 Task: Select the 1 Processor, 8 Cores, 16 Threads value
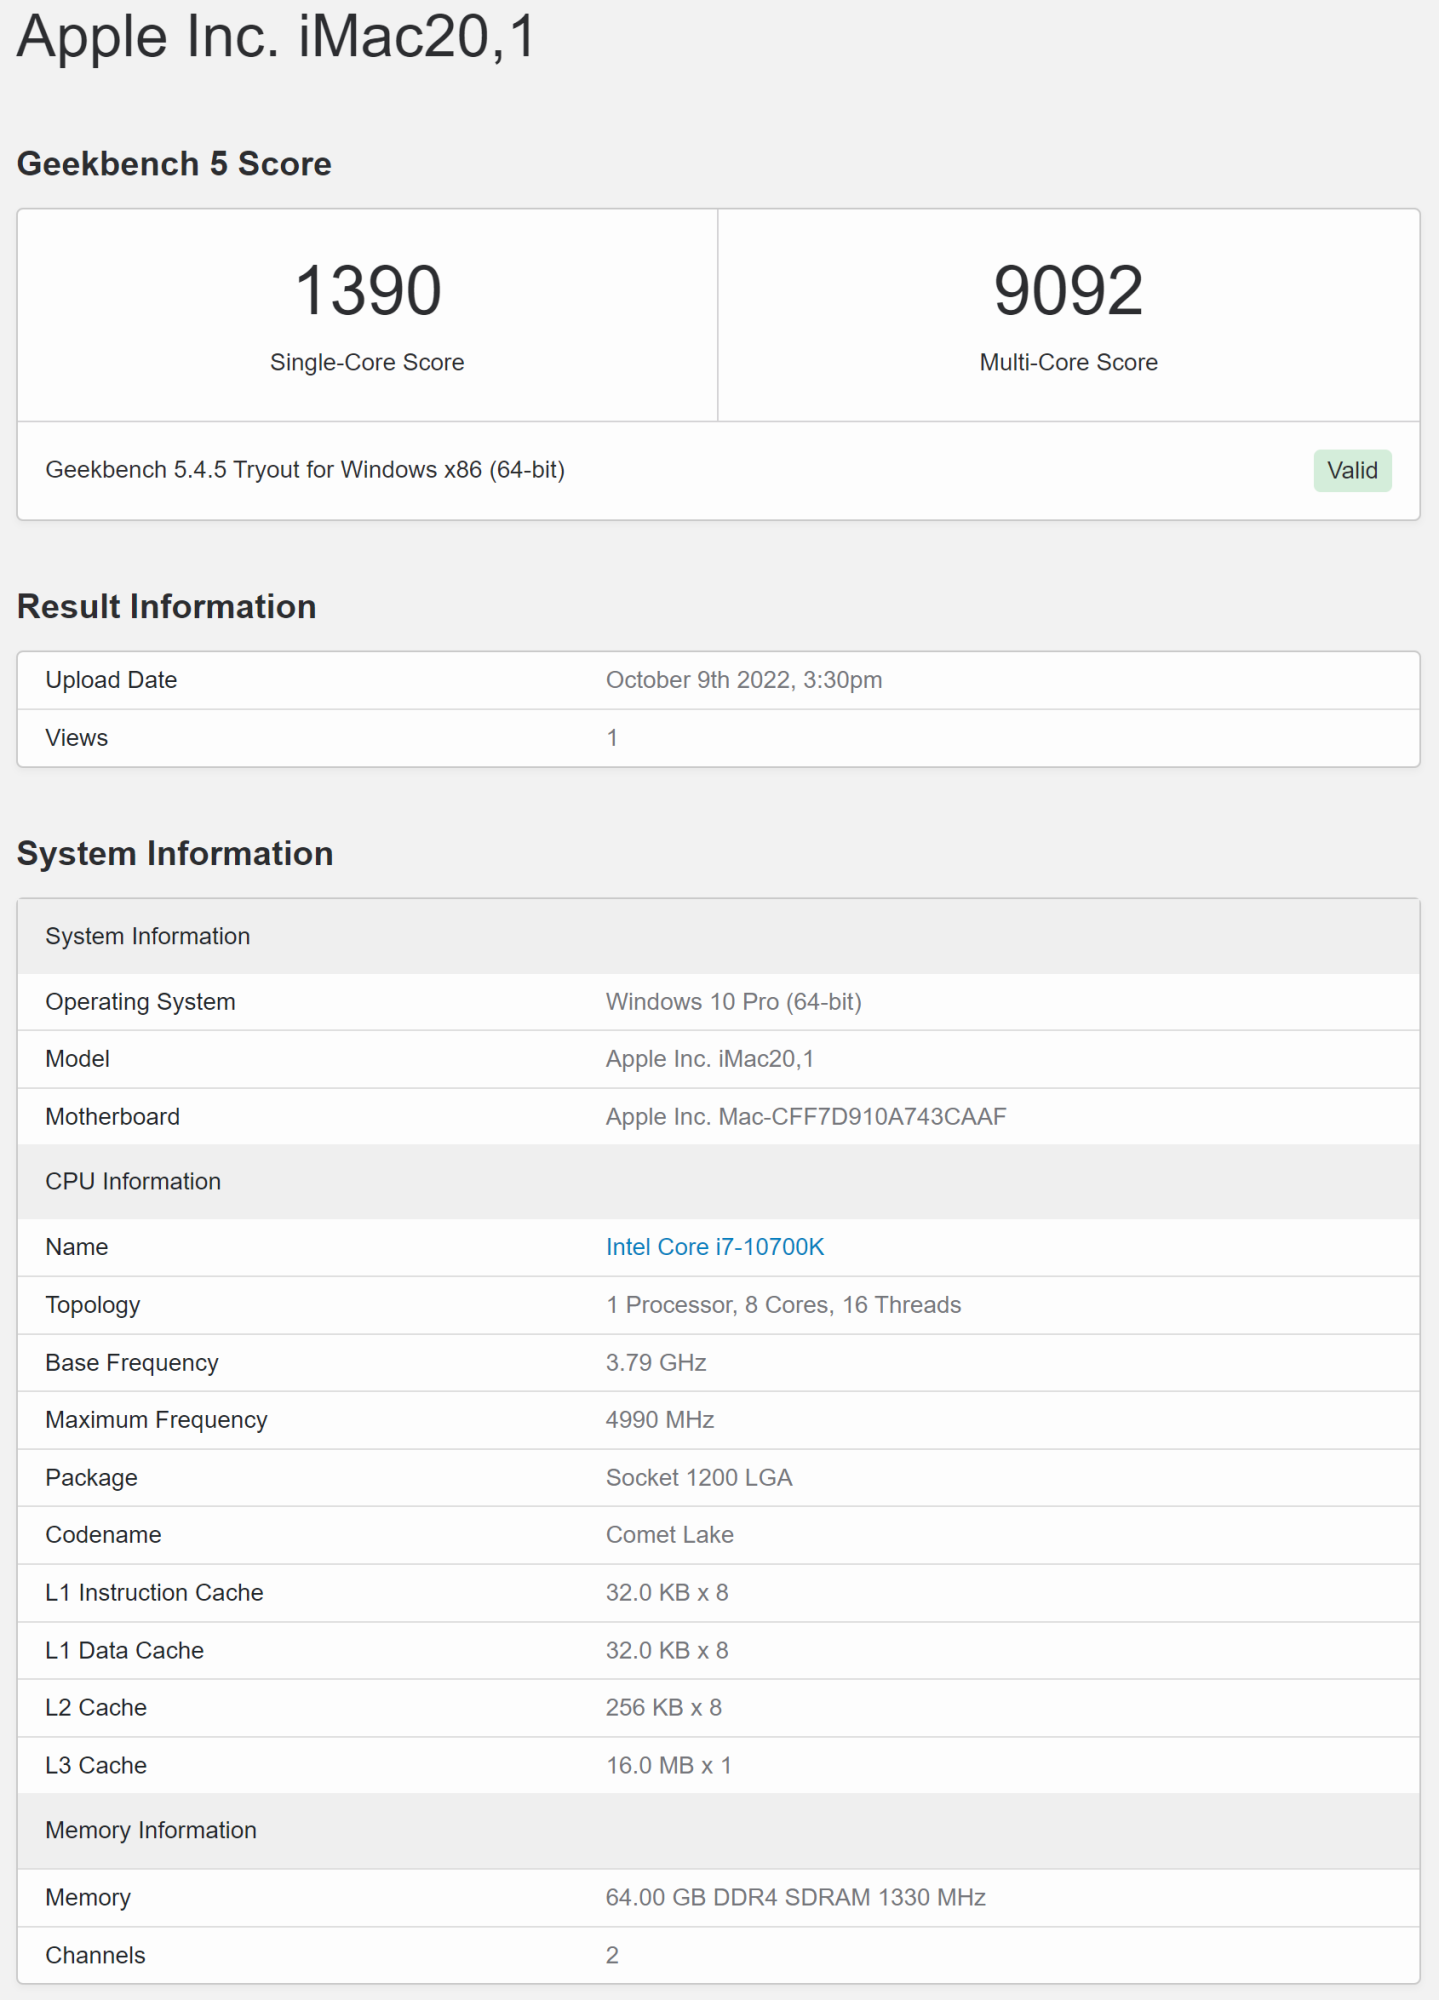point(783,1305)
